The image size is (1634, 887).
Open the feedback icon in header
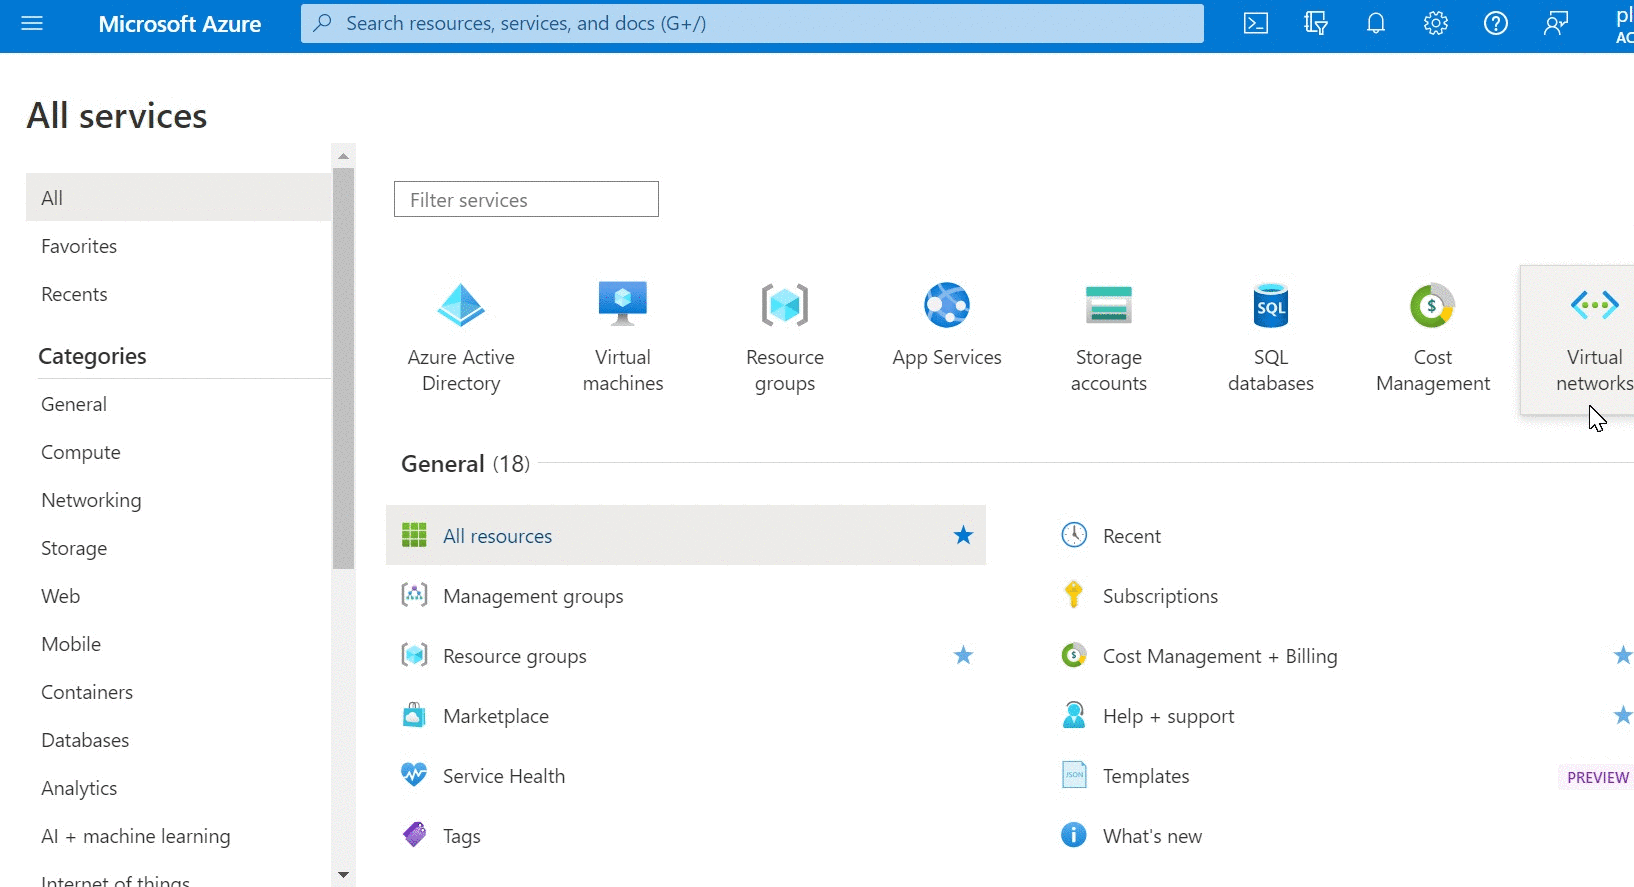point(1556,23)
